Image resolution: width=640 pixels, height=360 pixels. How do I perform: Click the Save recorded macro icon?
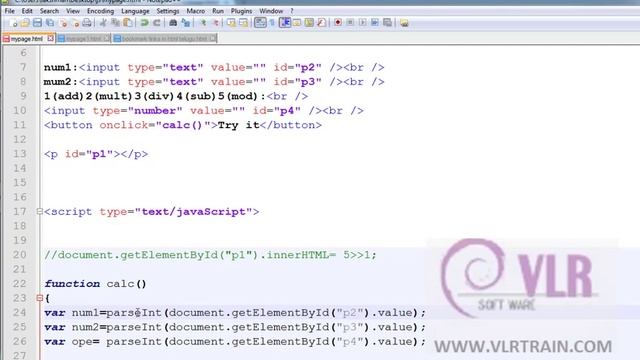pos(387,23)
